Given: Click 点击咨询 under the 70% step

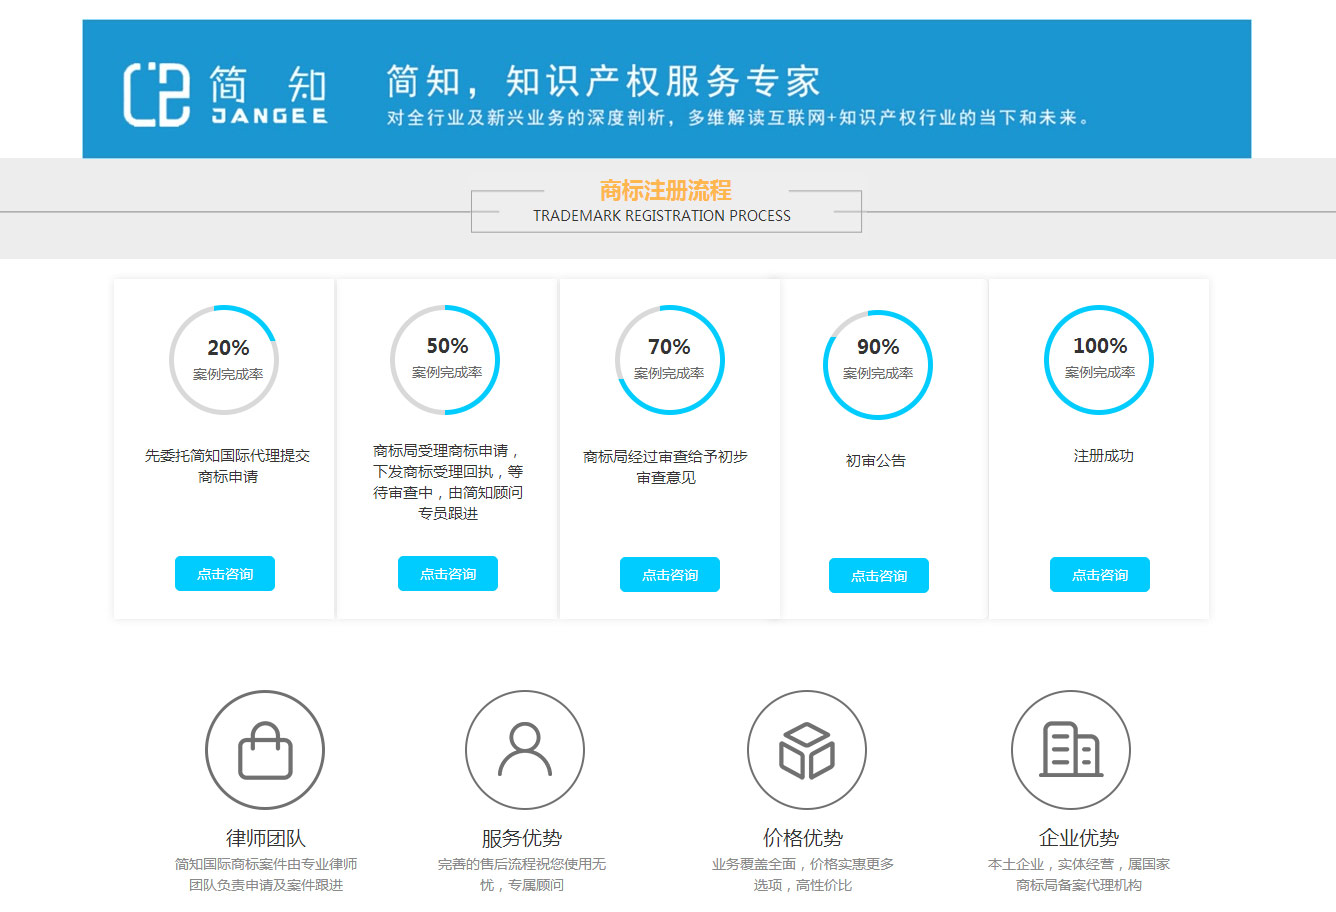Looking at the screenshot, I should point(670,575).
